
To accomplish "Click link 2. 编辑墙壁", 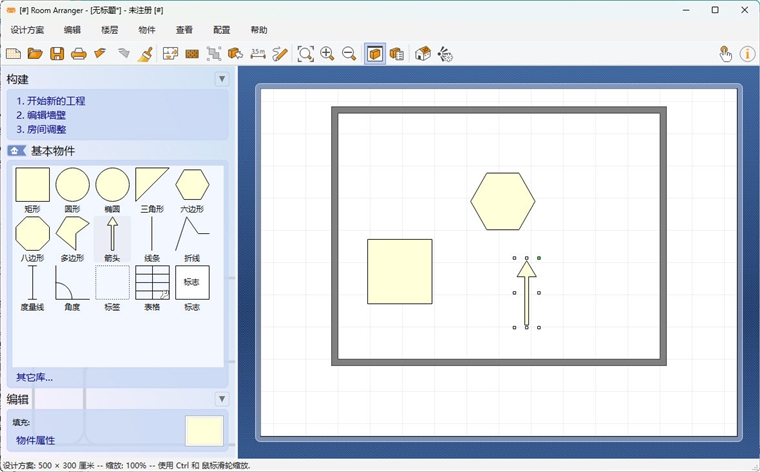I will click(x=41, y=115).
